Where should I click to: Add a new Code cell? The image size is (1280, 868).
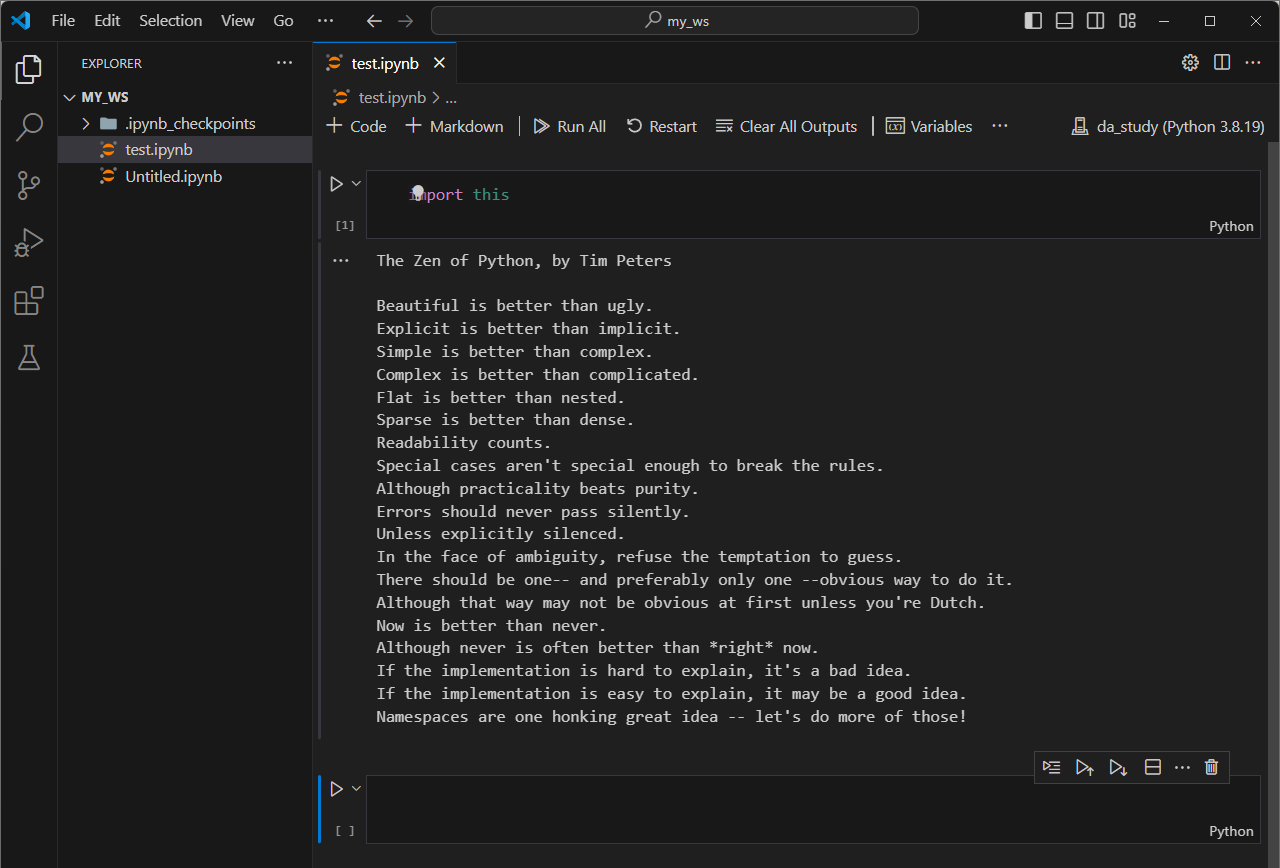tap(356, 126)
